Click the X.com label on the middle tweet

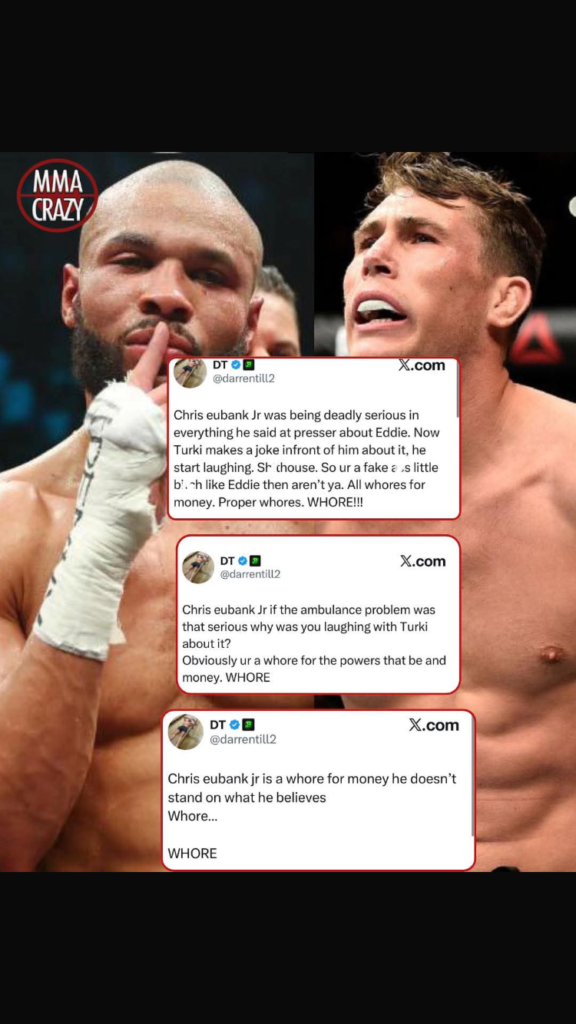[x=423, y=561]
